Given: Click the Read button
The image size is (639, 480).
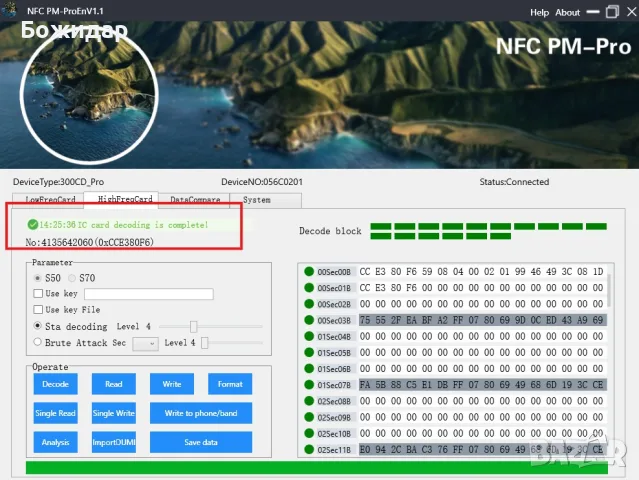Looking at the screenshot, I should [114, 384].
